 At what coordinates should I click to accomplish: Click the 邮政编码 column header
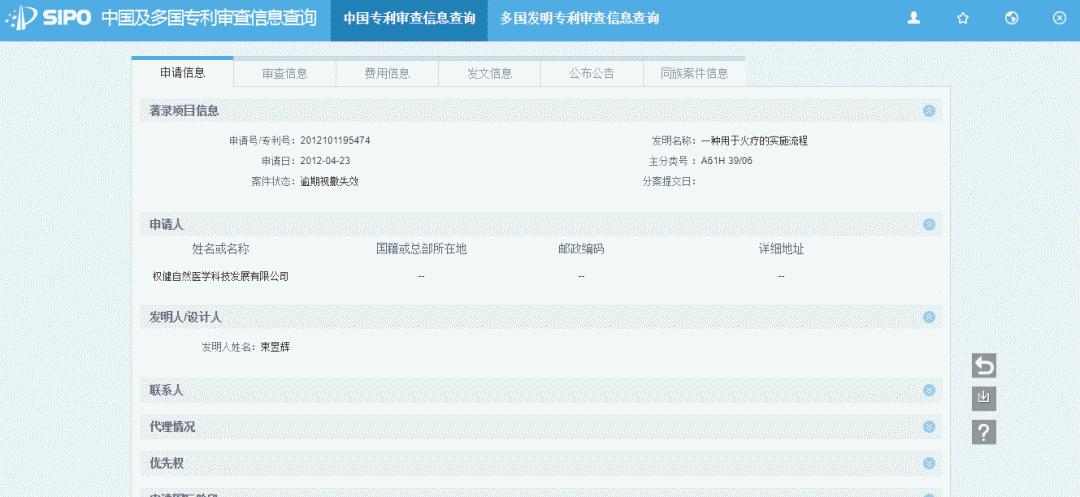point(581,249)
